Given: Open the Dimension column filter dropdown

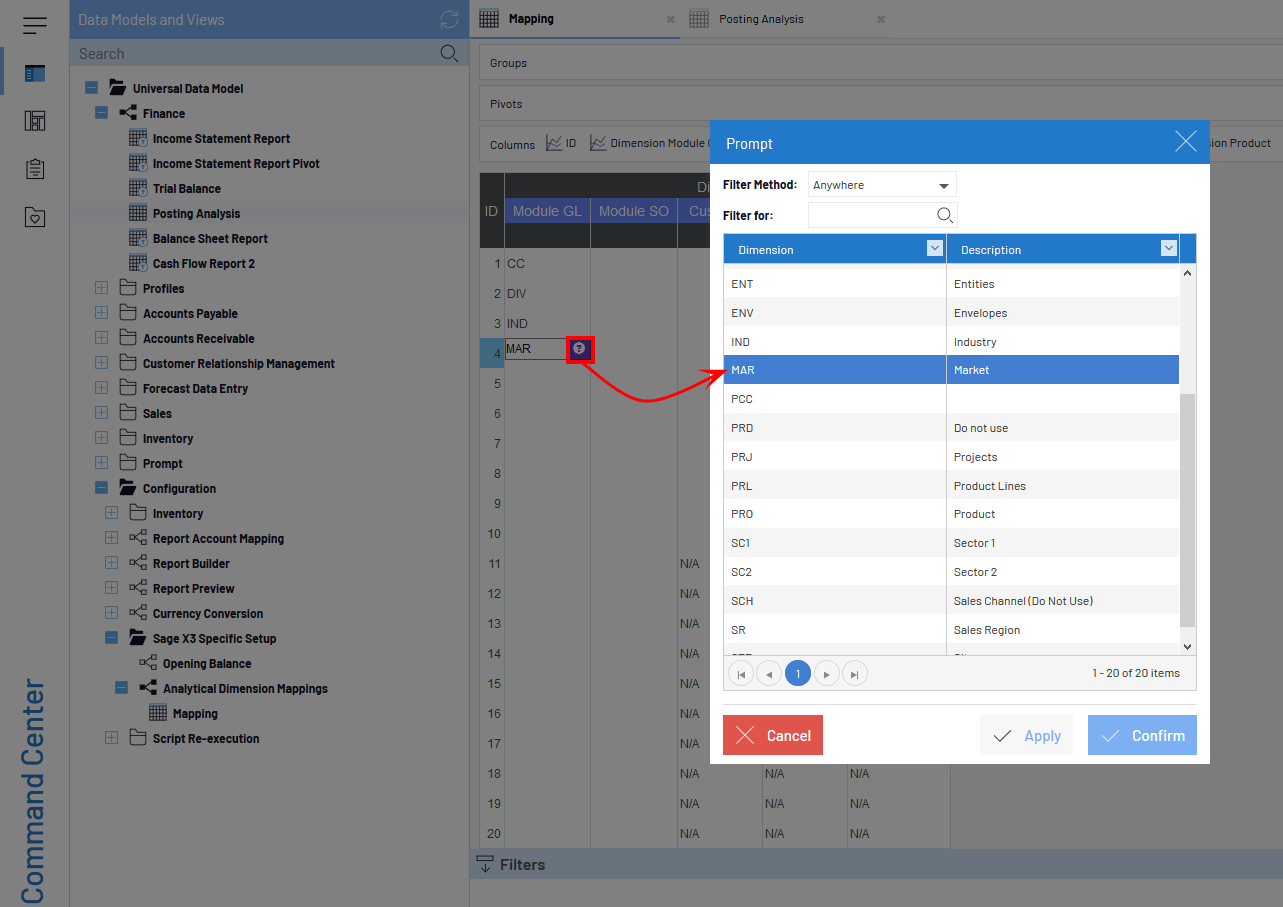Looking at the screenshot, I should [934, 249].
